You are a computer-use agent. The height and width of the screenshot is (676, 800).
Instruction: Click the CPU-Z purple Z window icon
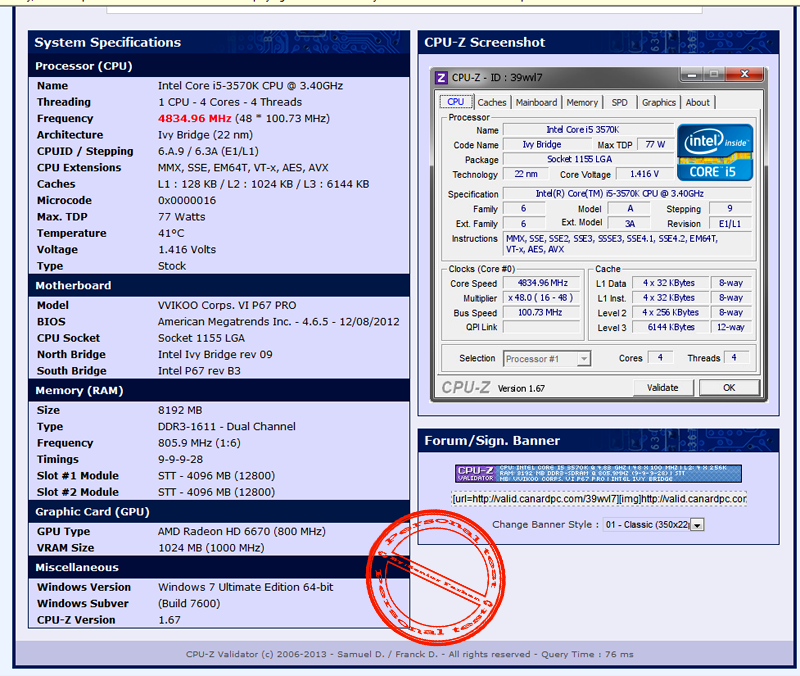[x=441, y=78]
